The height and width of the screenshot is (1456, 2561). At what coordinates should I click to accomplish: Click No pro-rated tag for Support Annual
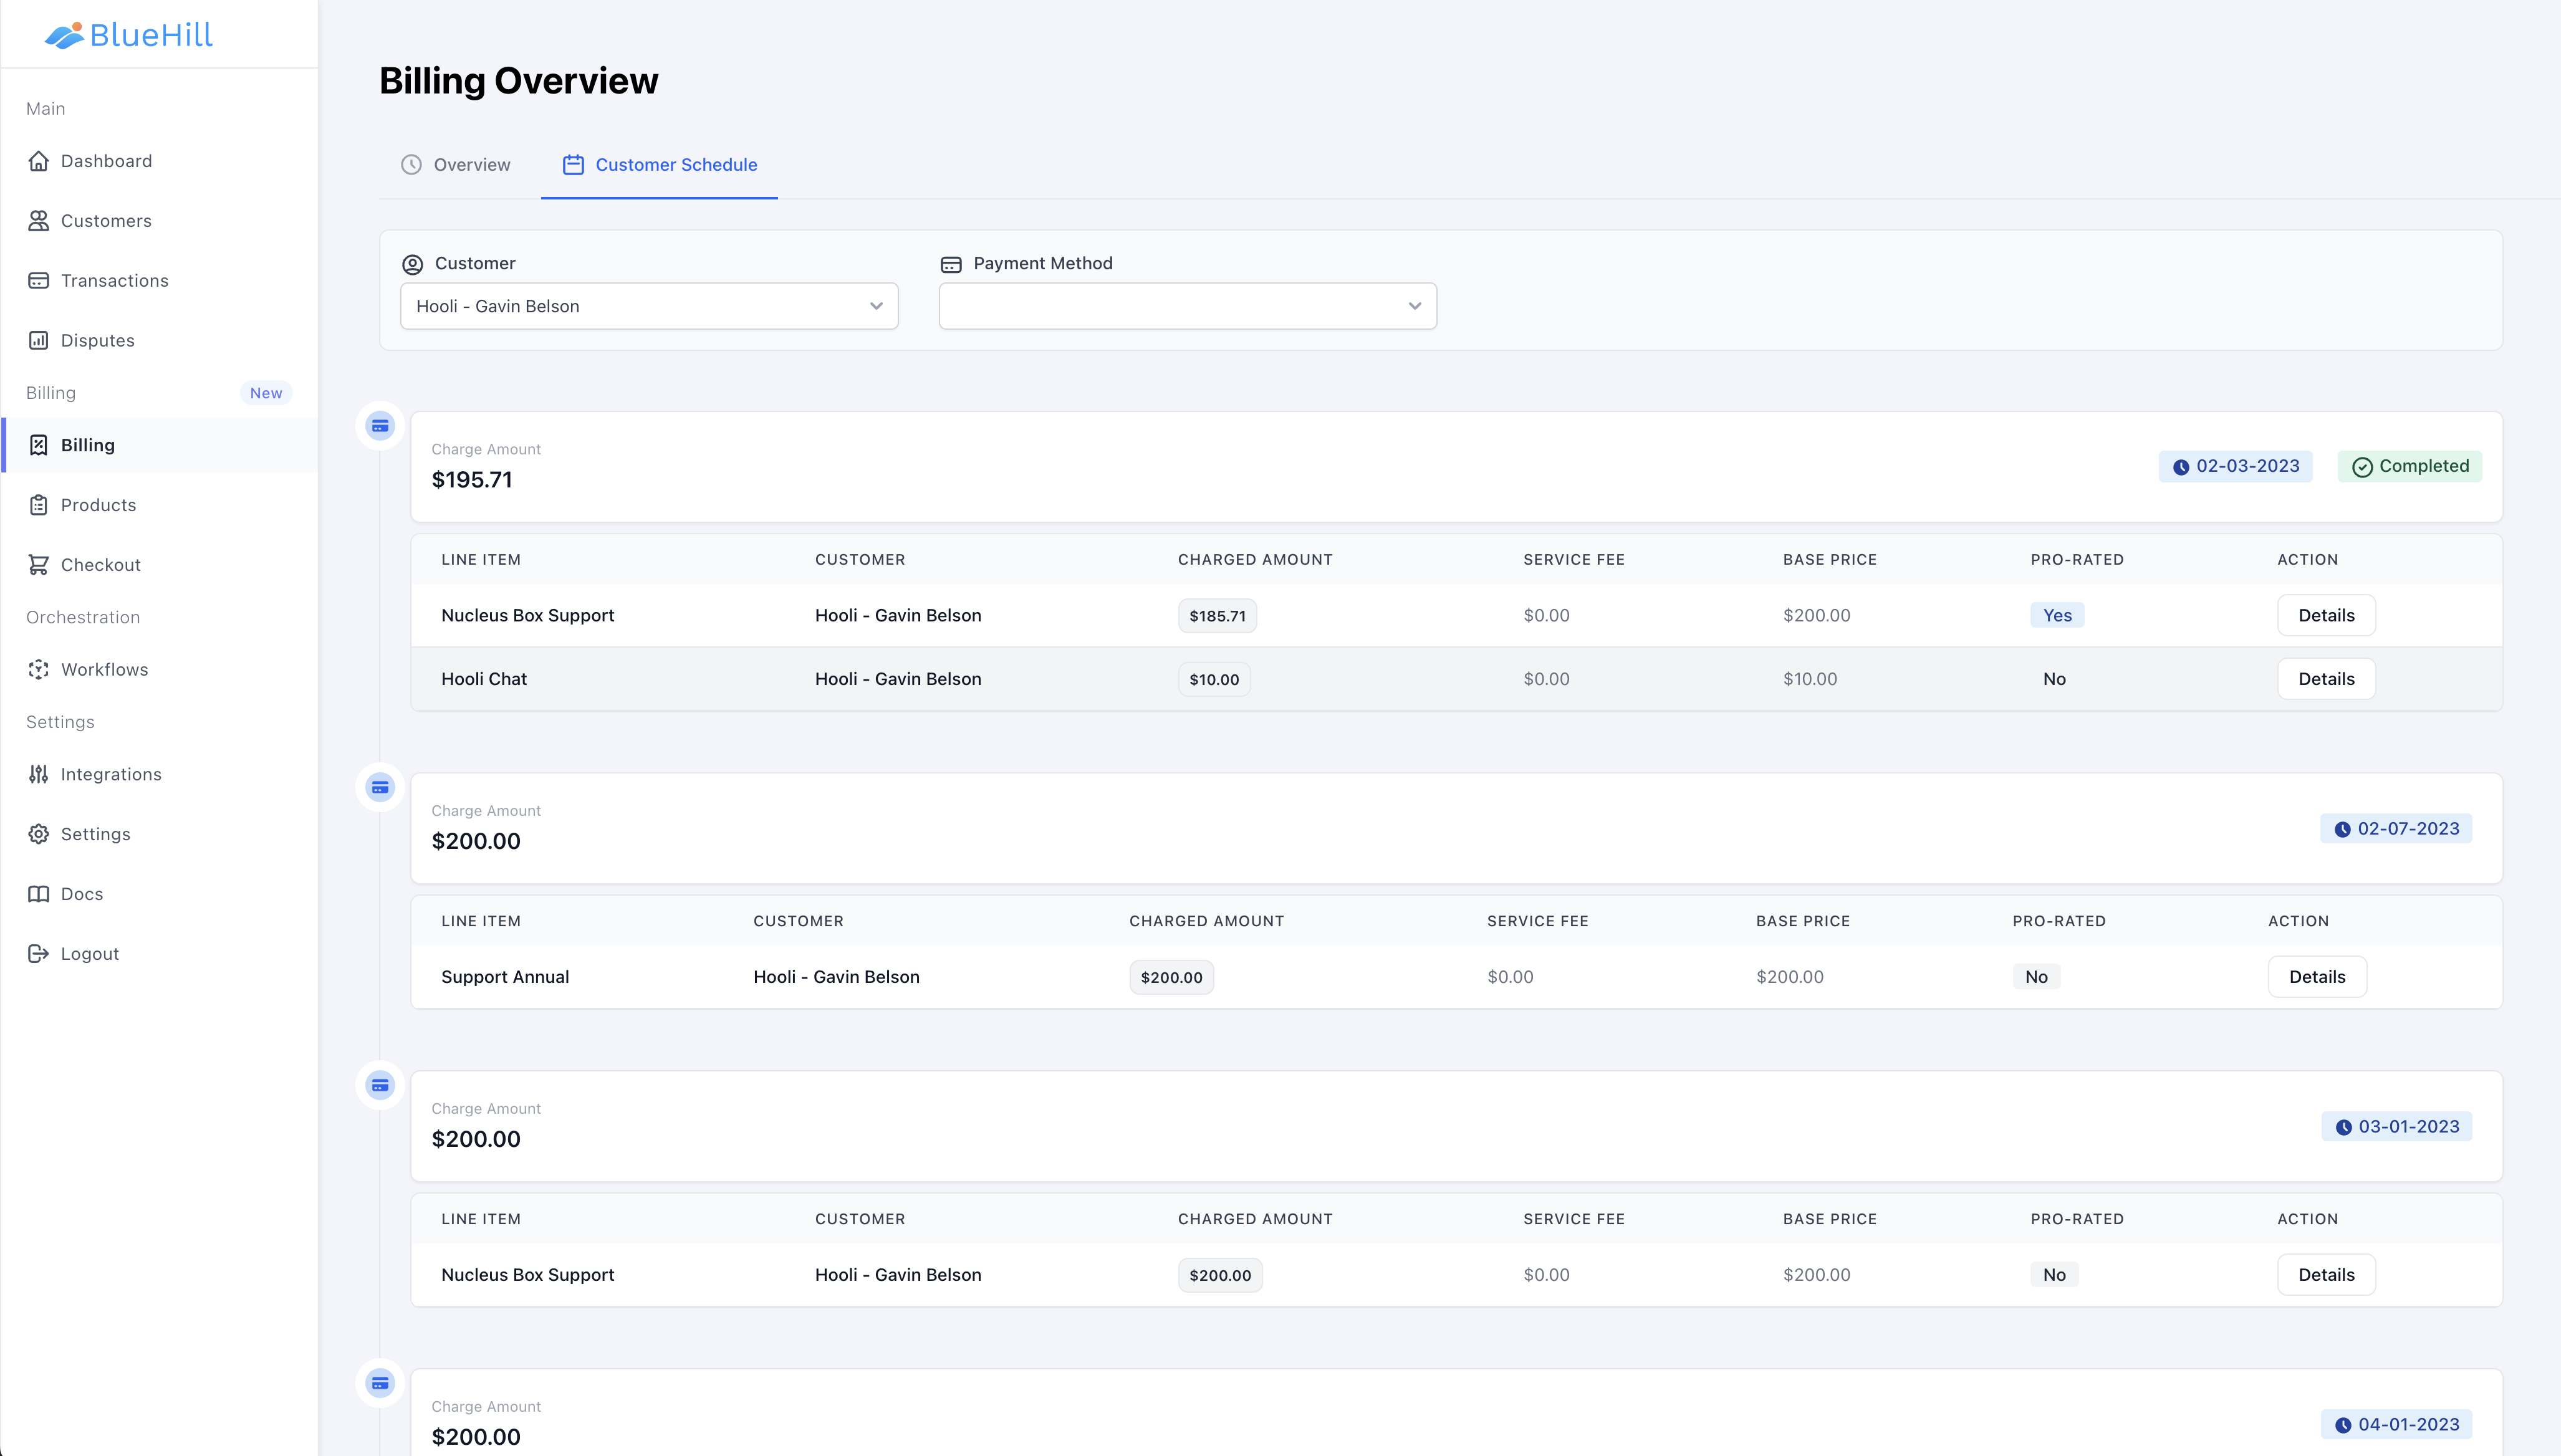tap(2036, 977)
